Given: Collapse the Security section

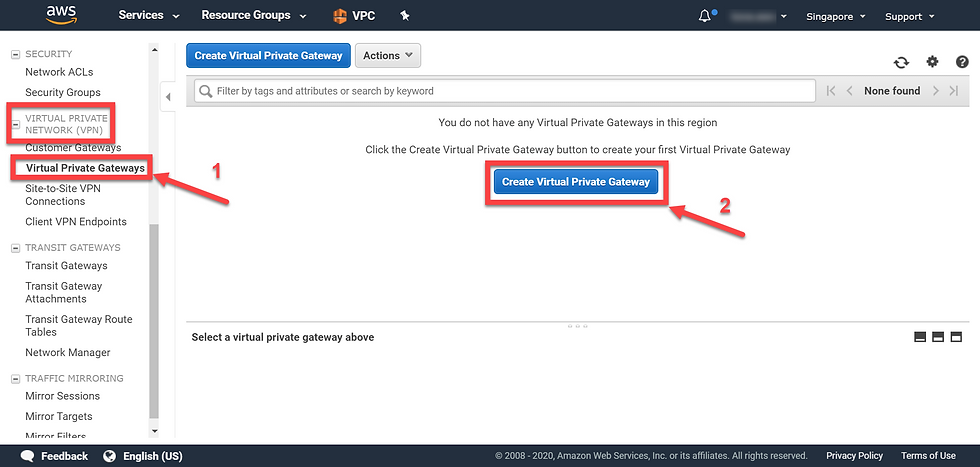Looking at the screenshot, I should point(16,54).
